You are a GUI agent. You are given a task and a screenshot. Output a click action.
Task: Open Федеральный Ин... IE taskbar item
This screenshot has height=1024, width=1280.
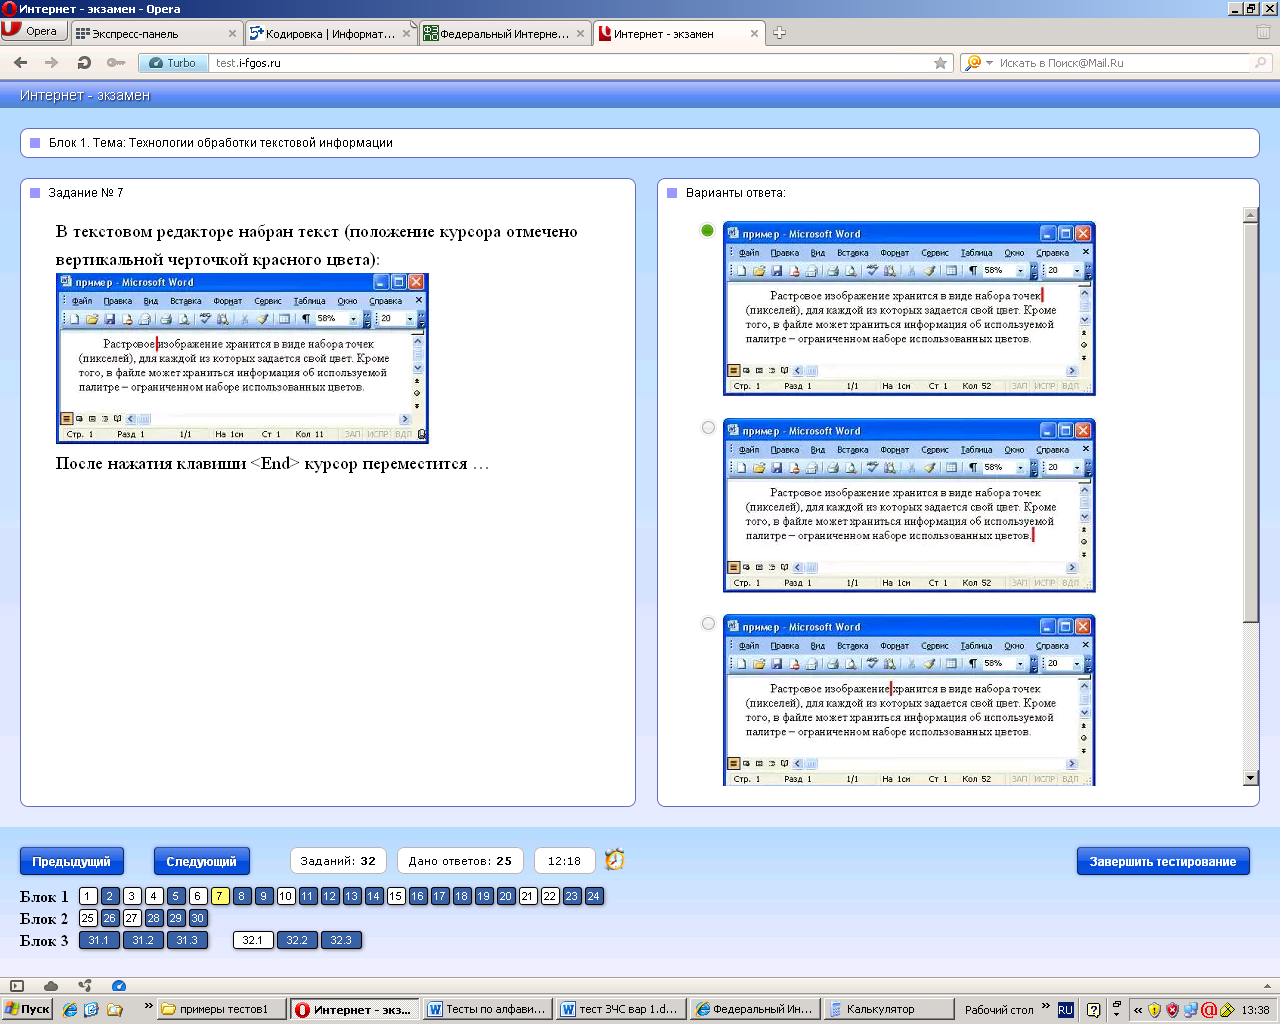pos(755,1009)
